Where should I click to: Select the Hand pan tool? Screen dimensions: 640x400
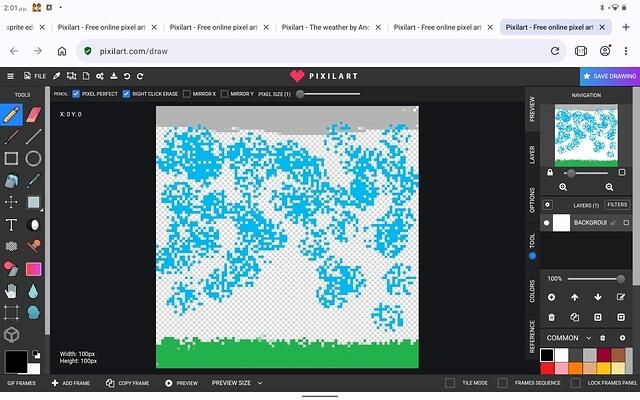(12, 291)
